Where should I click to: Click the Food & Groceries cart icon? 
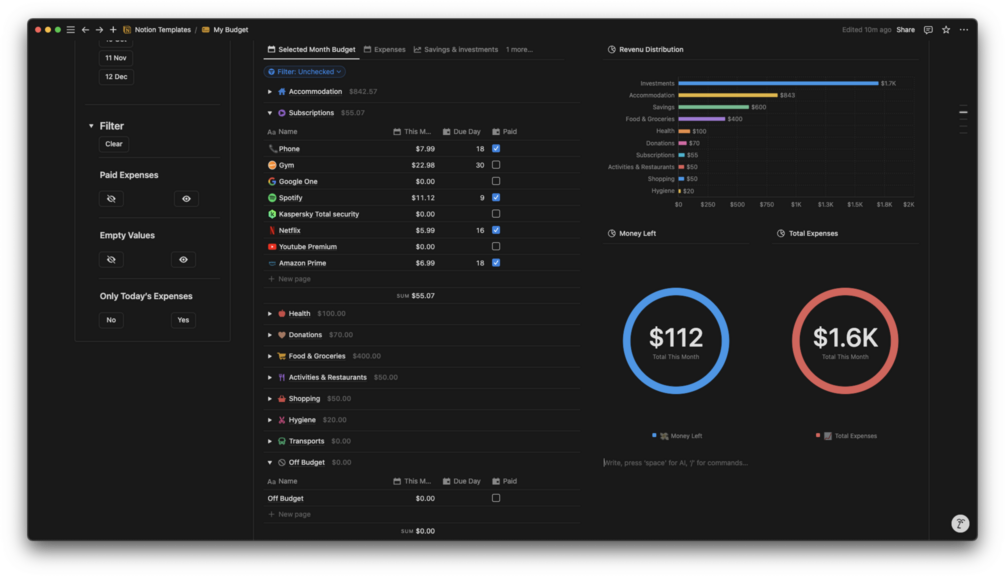pyautogui.click(x=281, y=356)
